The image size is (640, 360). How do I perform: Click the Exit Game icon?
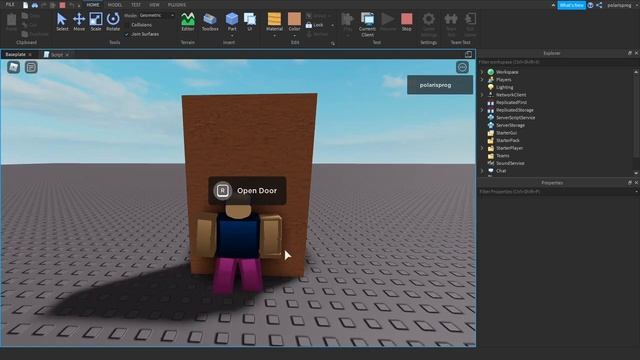(470, 20)
